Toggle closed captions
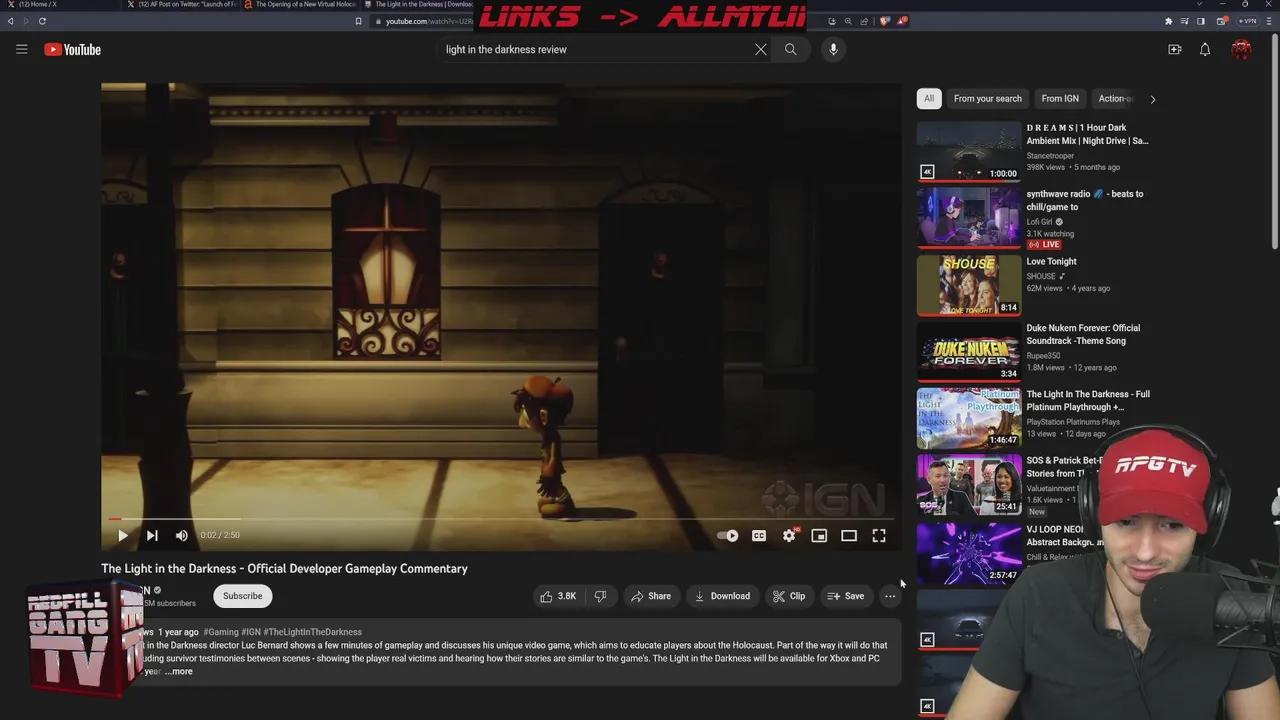Viewport: 1280px width, 720px height. click(x=759, y=536)
